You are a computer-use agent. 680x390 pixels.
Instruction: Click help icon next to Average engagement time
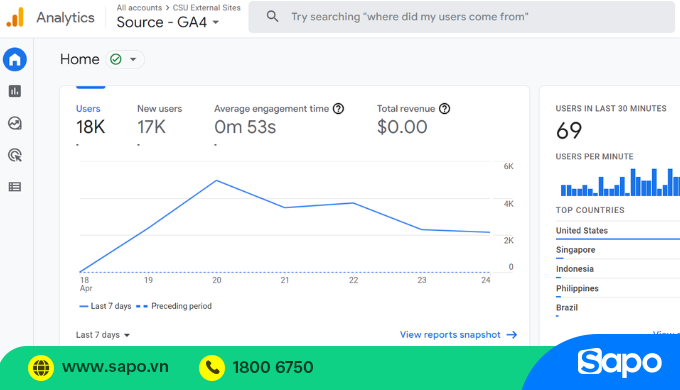tap(338, 109)
